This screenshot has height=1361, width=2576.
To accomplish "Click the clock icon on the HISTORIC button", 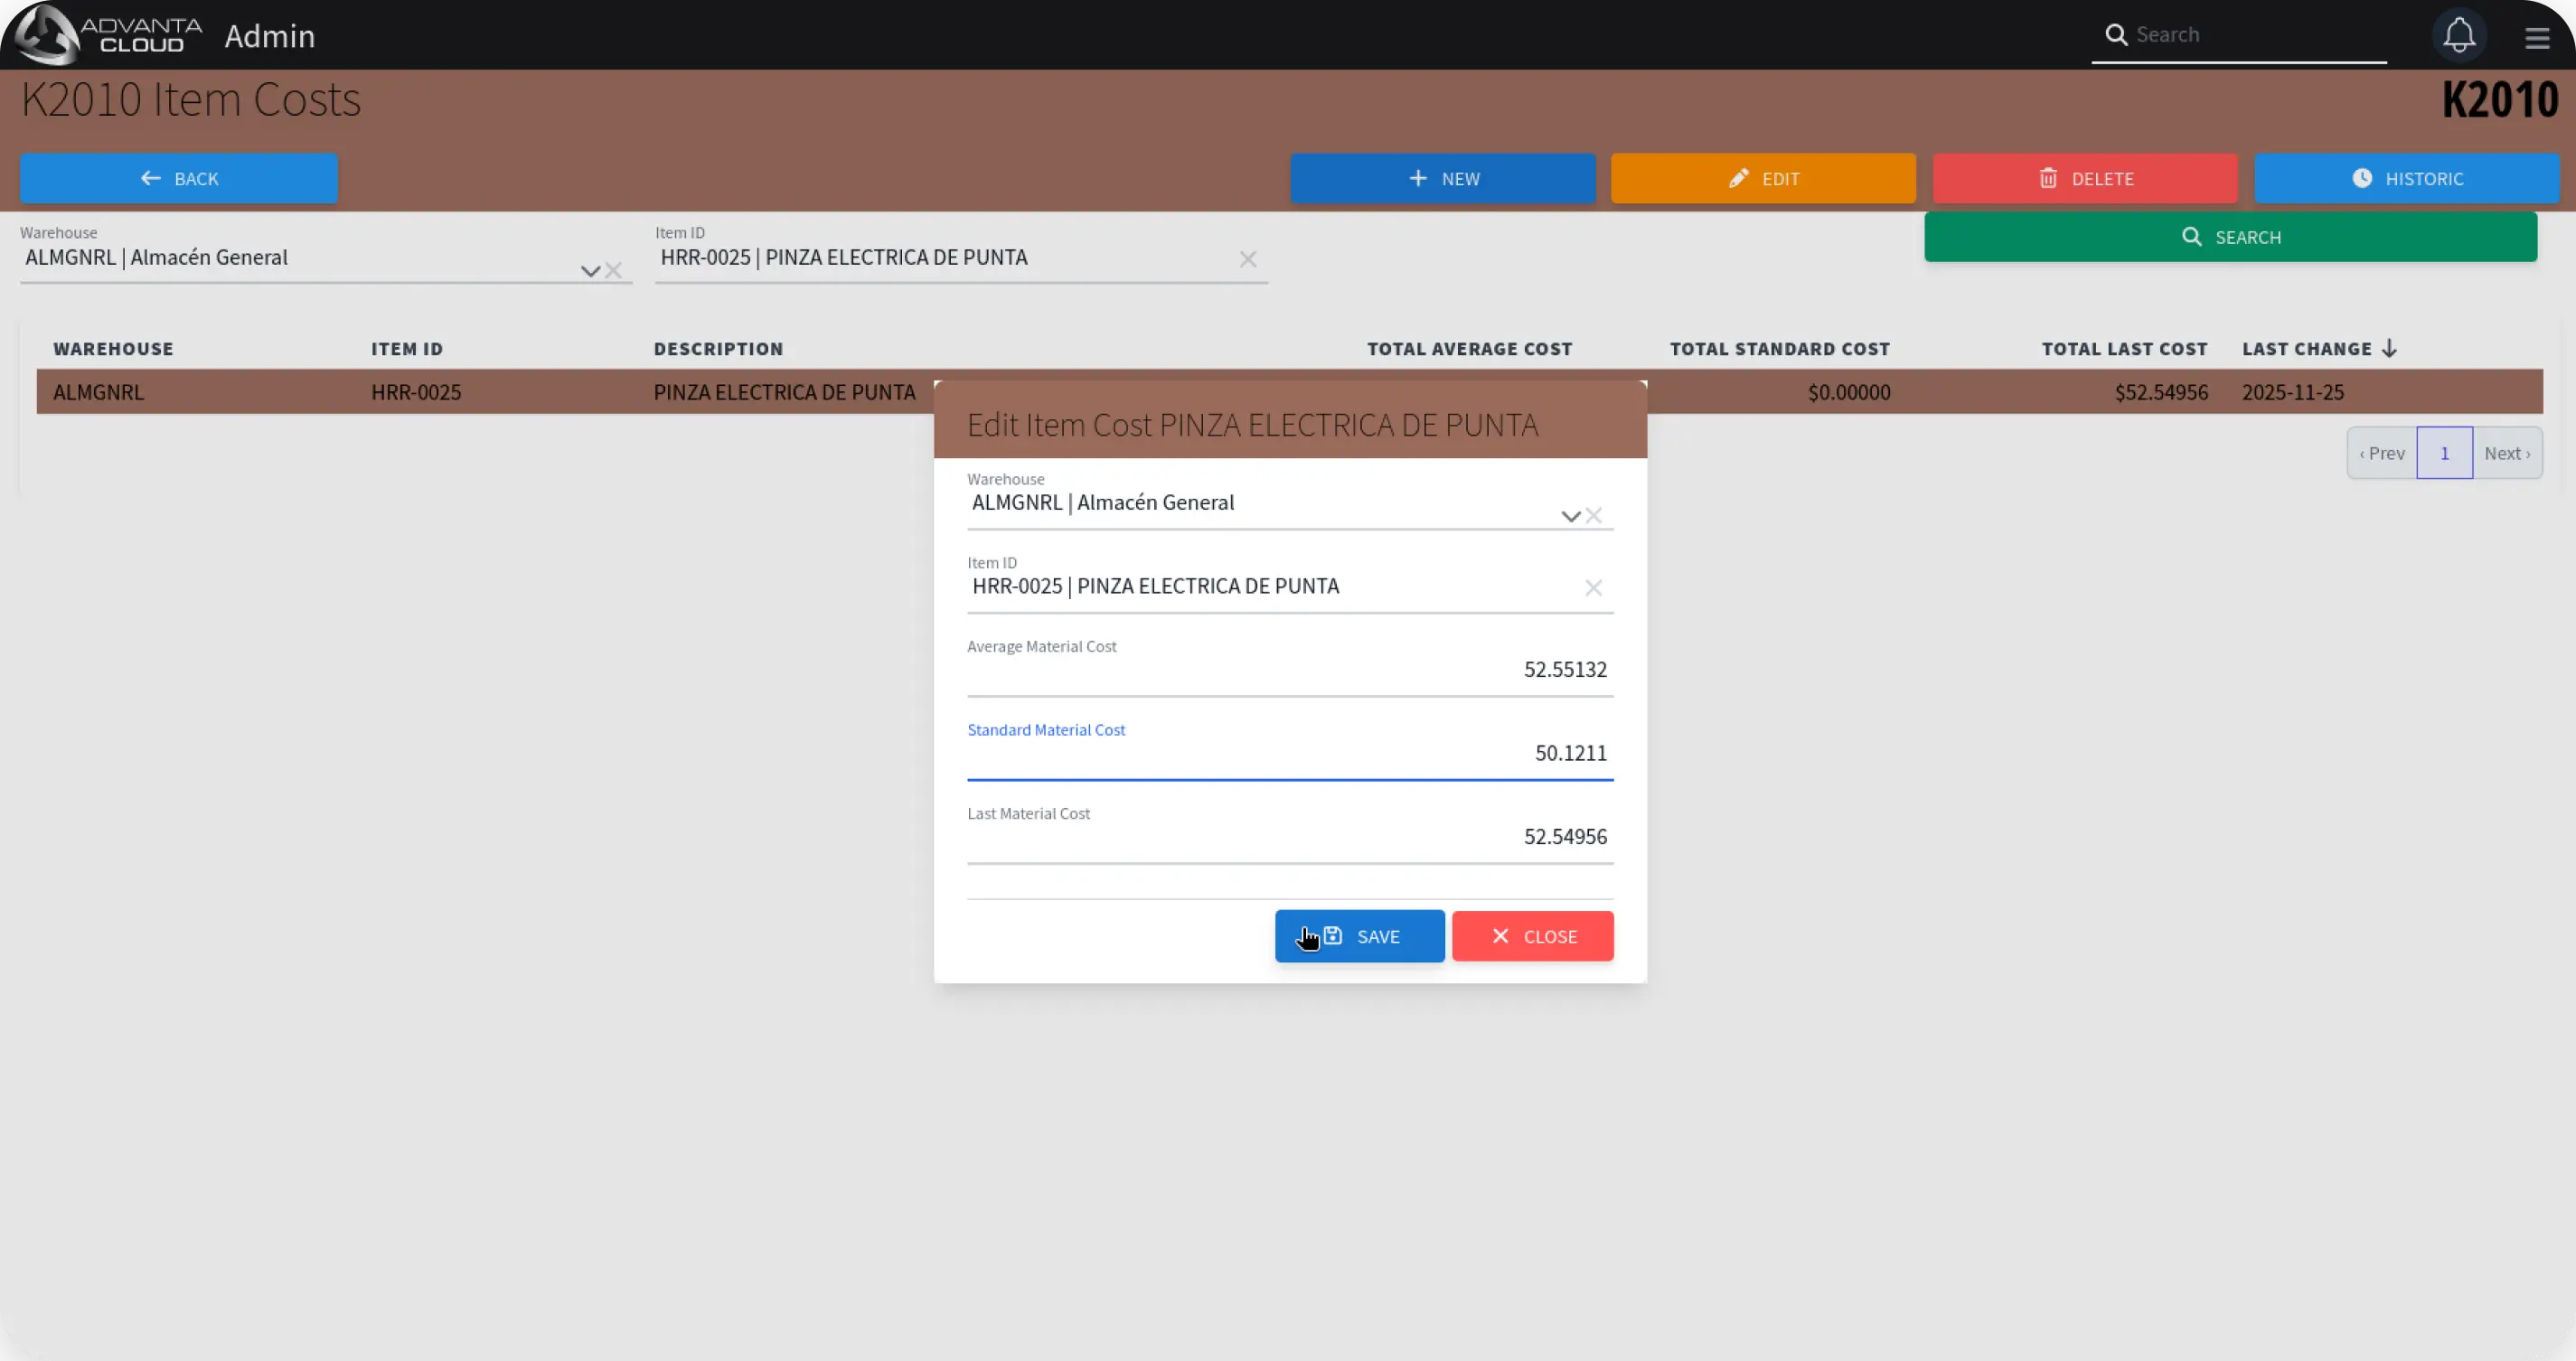I will click(2362, 178).
